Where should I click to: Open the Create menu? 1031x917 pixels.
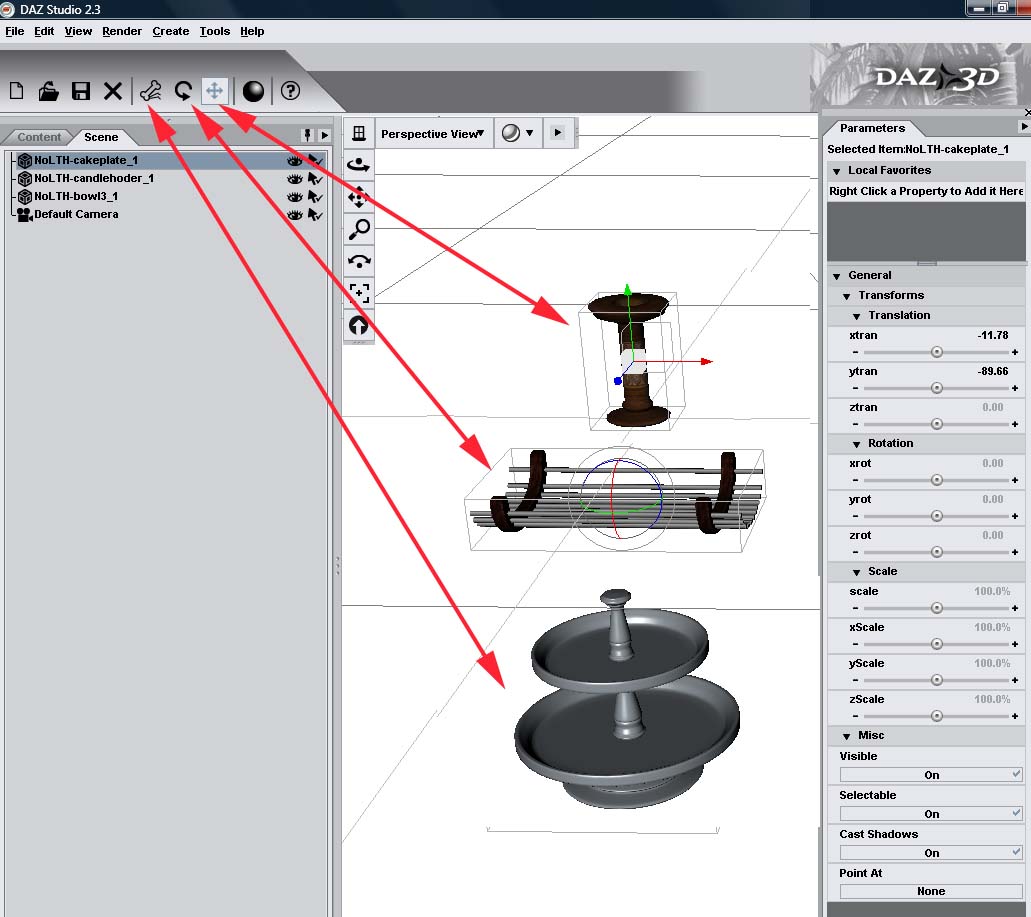(170, 32)
